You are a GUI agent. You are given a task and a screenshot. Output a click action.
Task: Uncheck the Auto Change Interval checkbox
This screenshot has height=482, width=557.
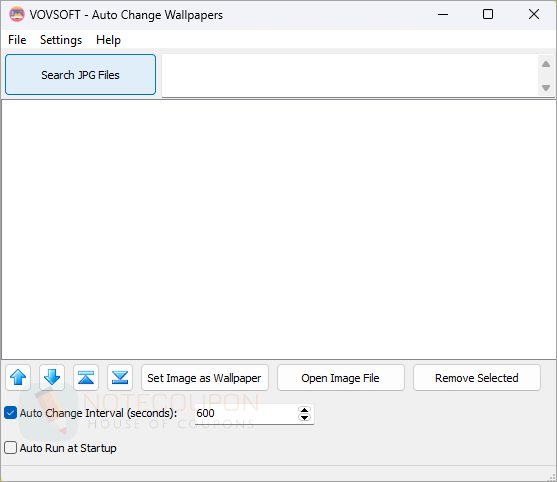pyautogui.click(x=10, y=413)
